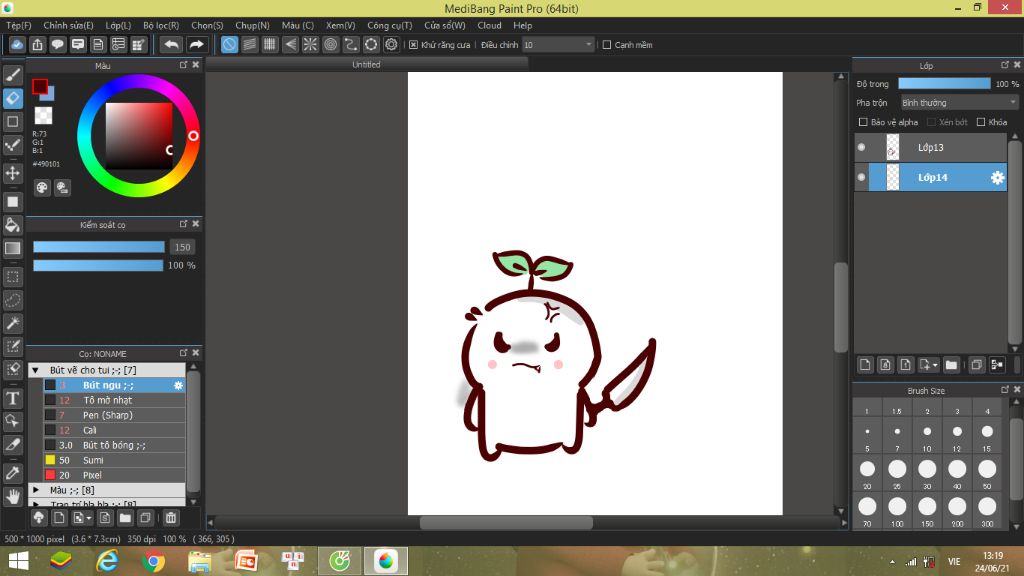Viewport: 1024px width, 576px height.
Task: Select the Move tool
Action: coord(13,173)
